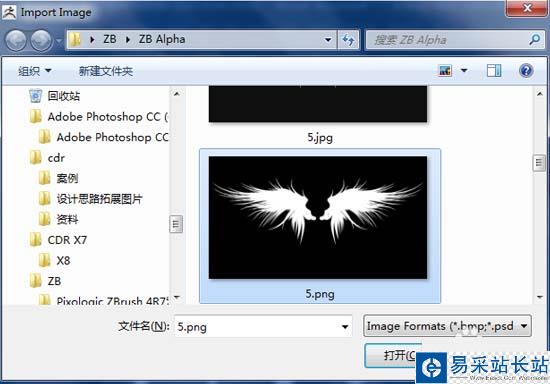This screenshot has height=384, width=550.
Task: Open the Image Formats file type dropdown
Action: click(x=448, y=326)
